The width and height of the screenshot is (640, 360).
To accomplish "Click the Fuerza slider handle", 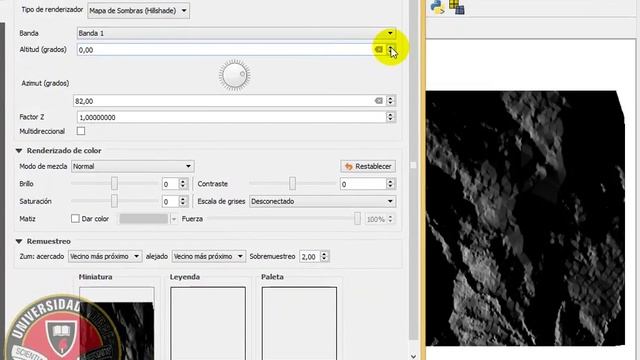I will (357, 219).
